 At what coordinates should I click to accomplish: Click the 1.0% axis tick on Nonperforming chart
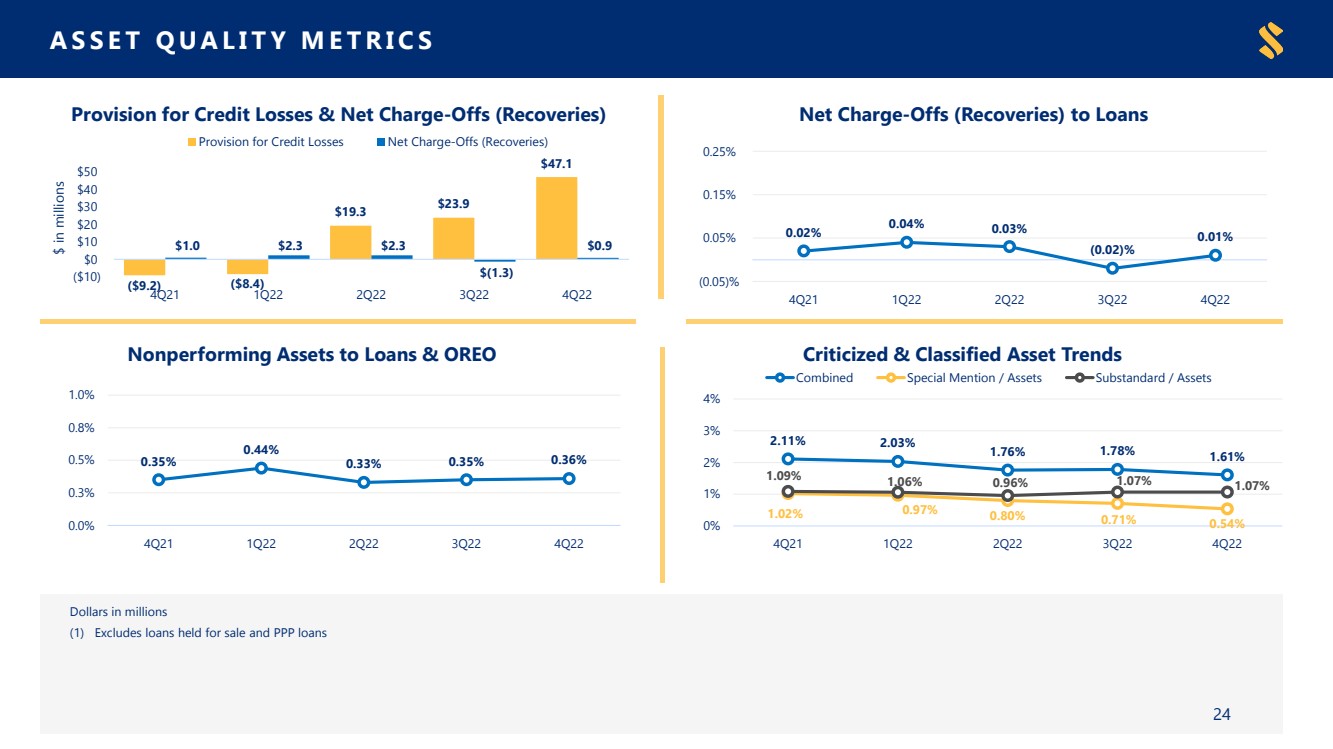pyautogui.click(x=81, y=395)
